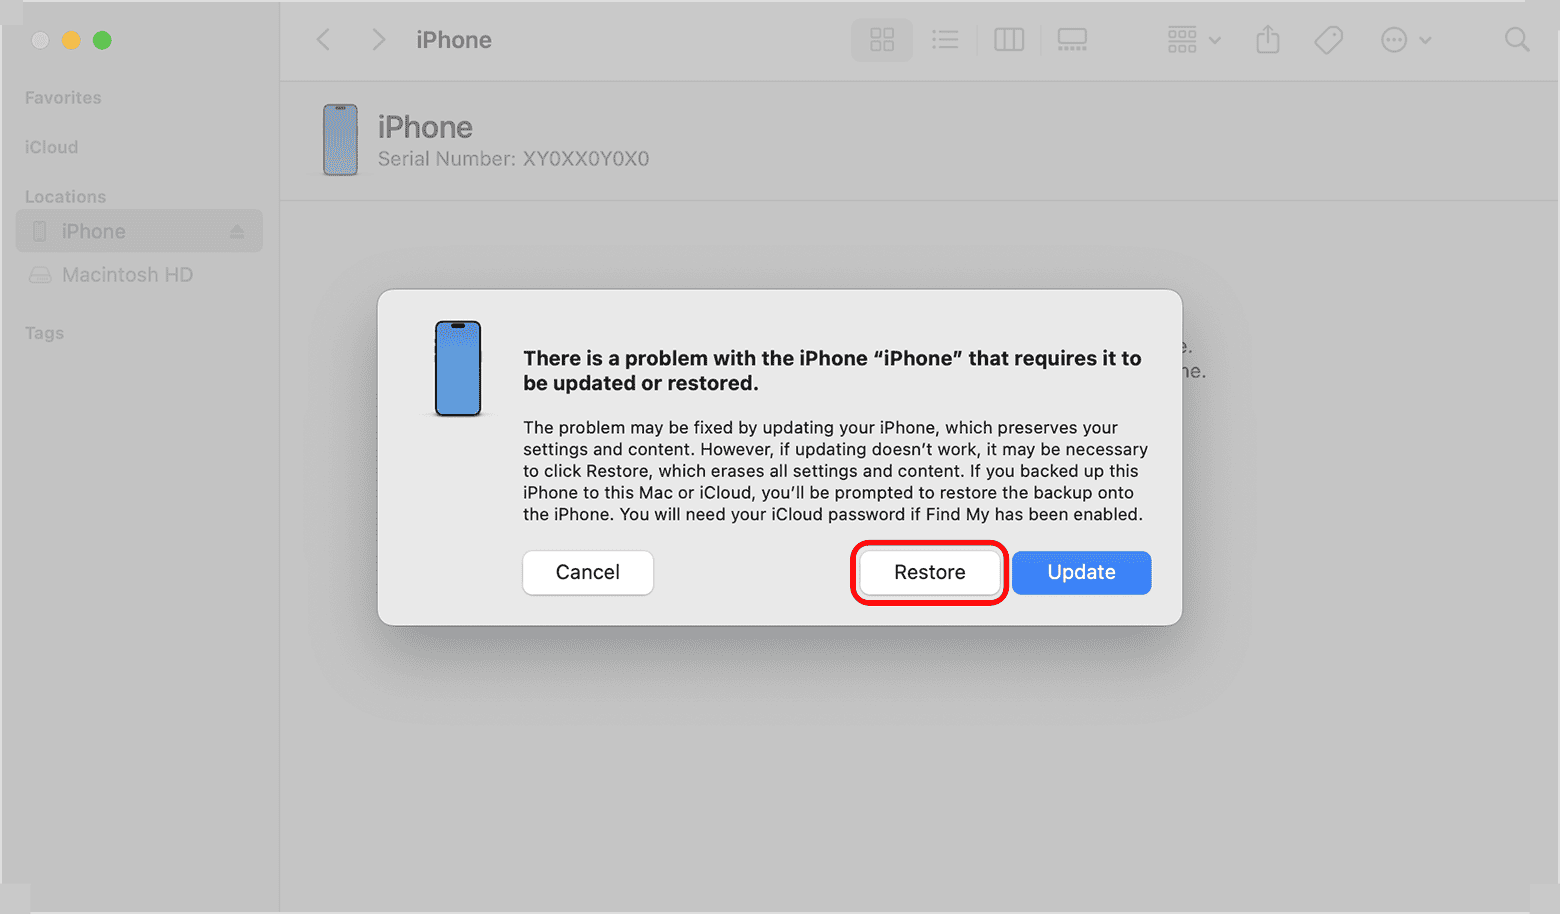Switch to icon grid view
The width and height of the screenshot is (1560, 914).
point(881,40)
